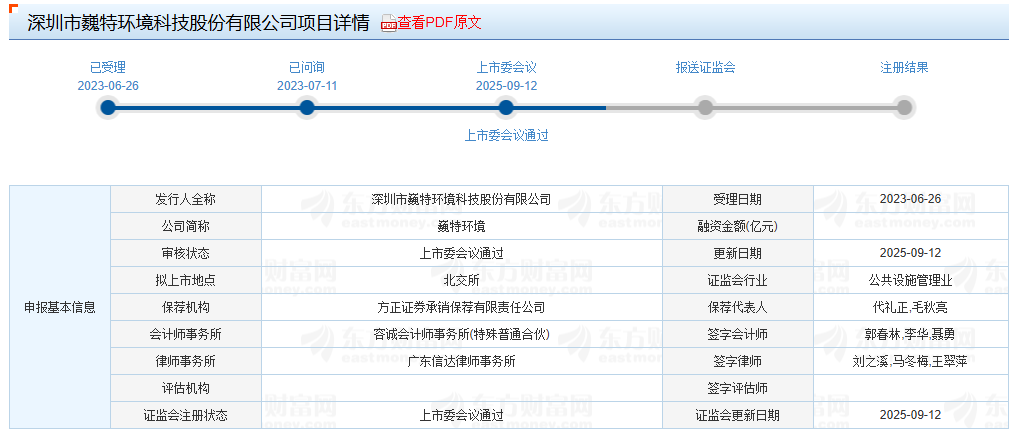The width and height of the screenshot is (1018, 432).
Task: Click the page title 深圳市巍特环境科技股份有限公司项目详情
Action: (198, 23)
